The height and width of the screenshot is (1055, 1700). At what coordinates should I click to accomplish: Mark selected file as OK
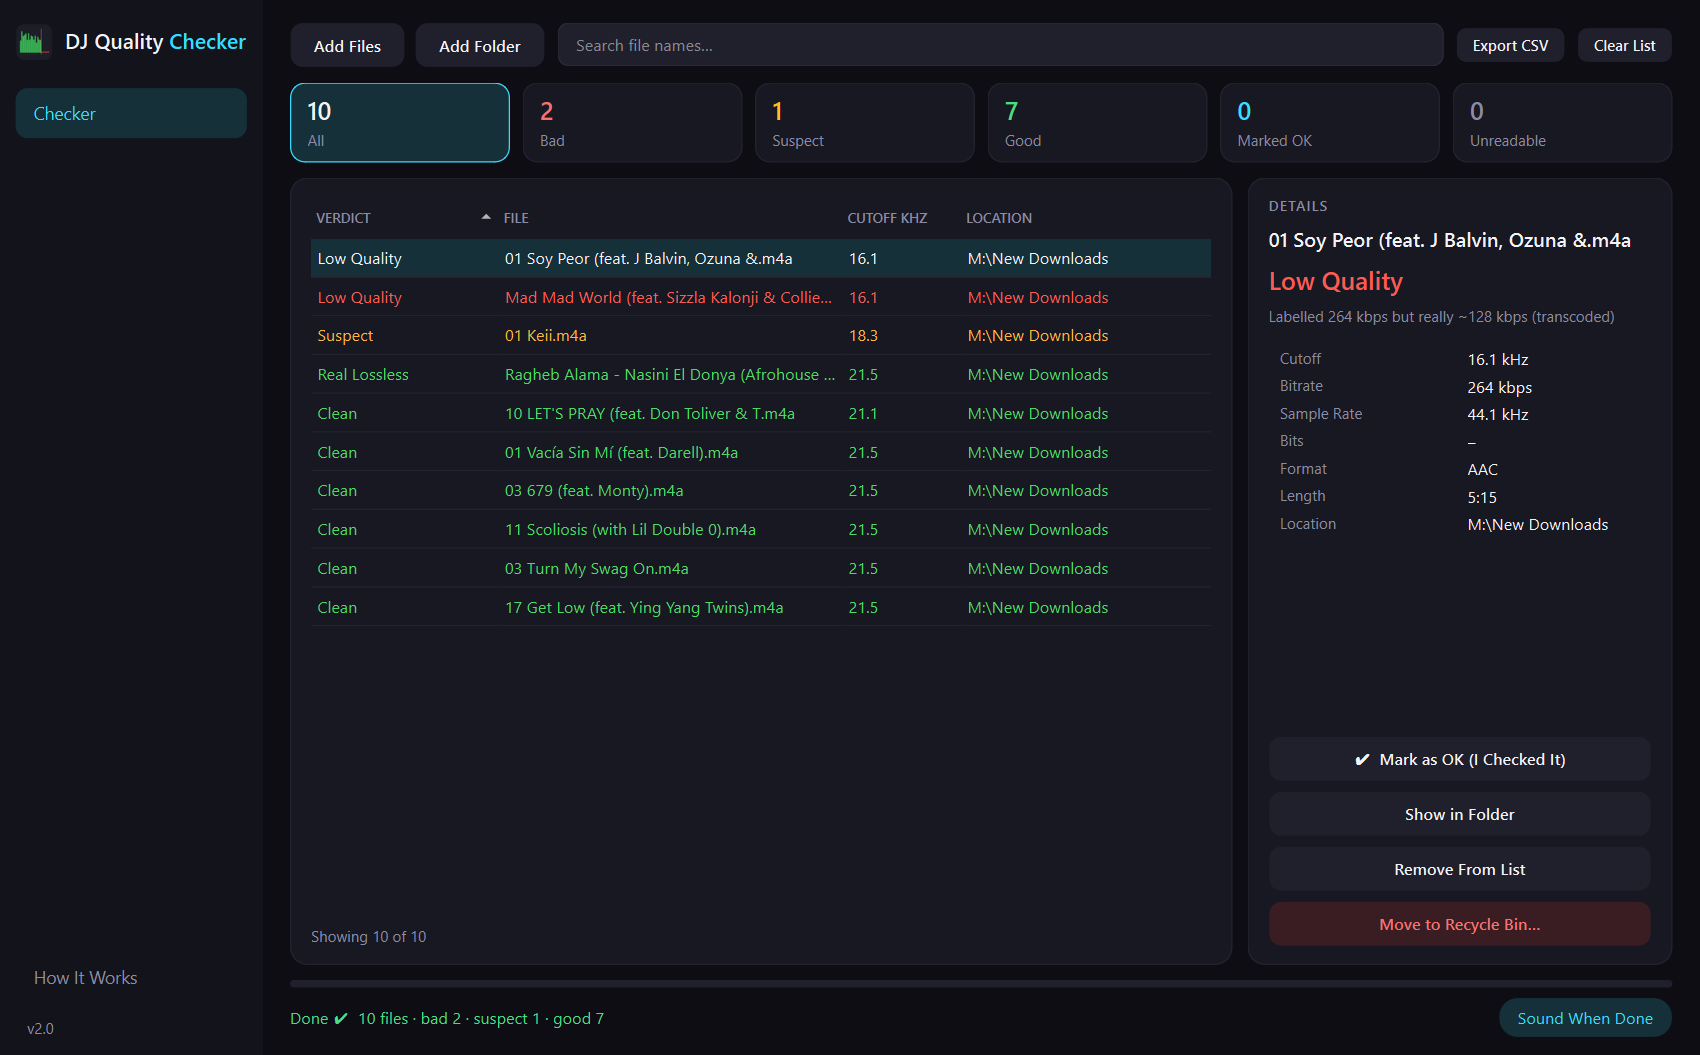[1460, 759]
